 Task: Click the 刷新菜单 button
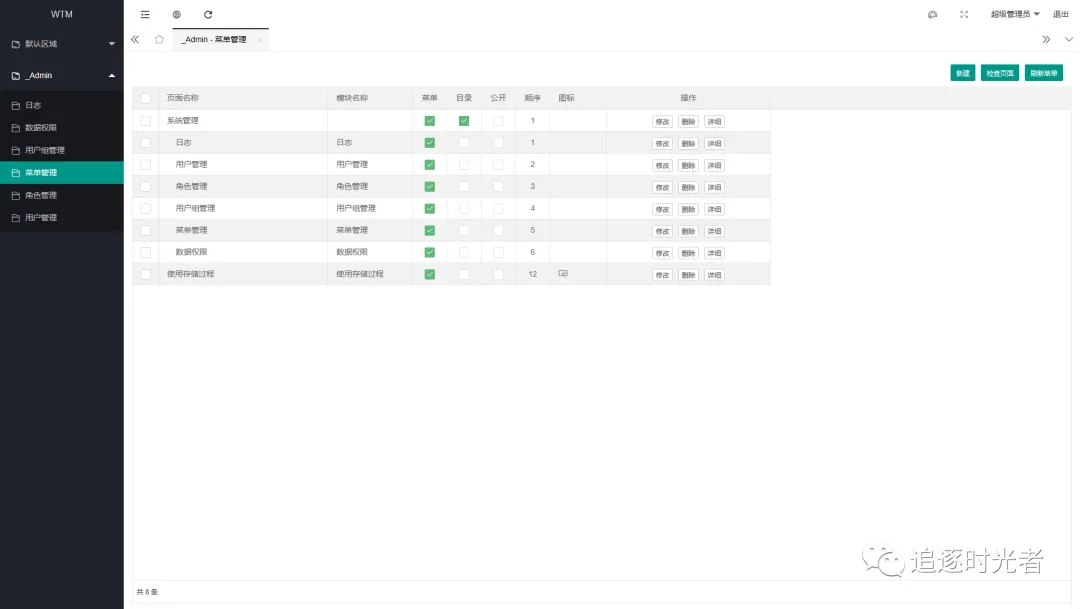[1043, 73]
